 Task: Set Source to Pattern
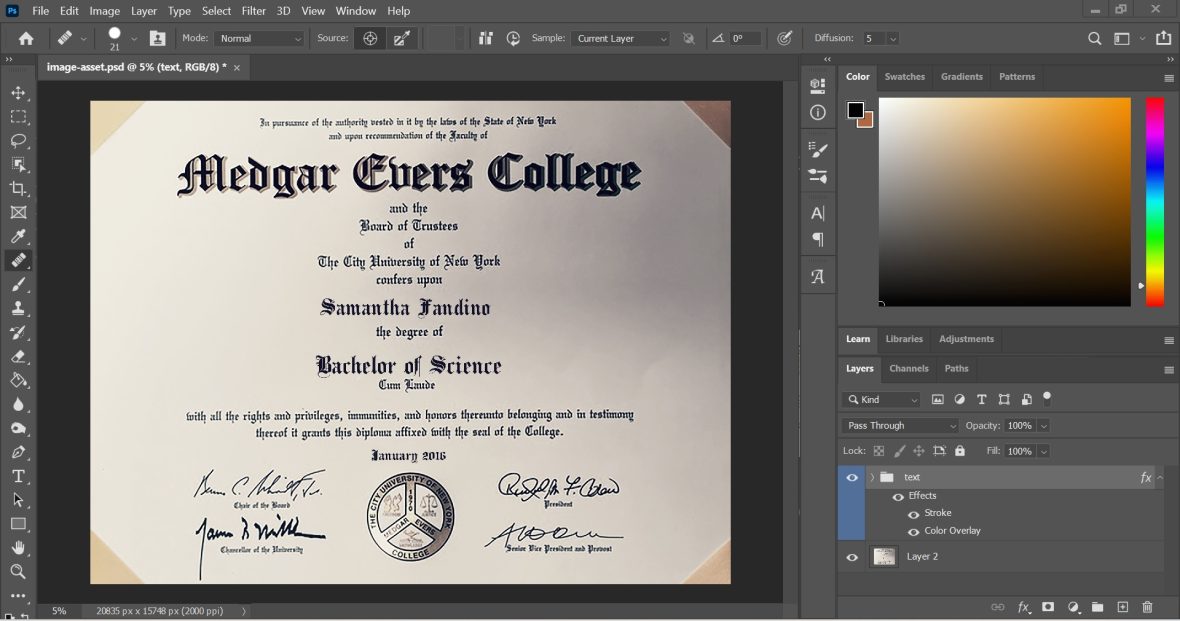pos(402,38)
